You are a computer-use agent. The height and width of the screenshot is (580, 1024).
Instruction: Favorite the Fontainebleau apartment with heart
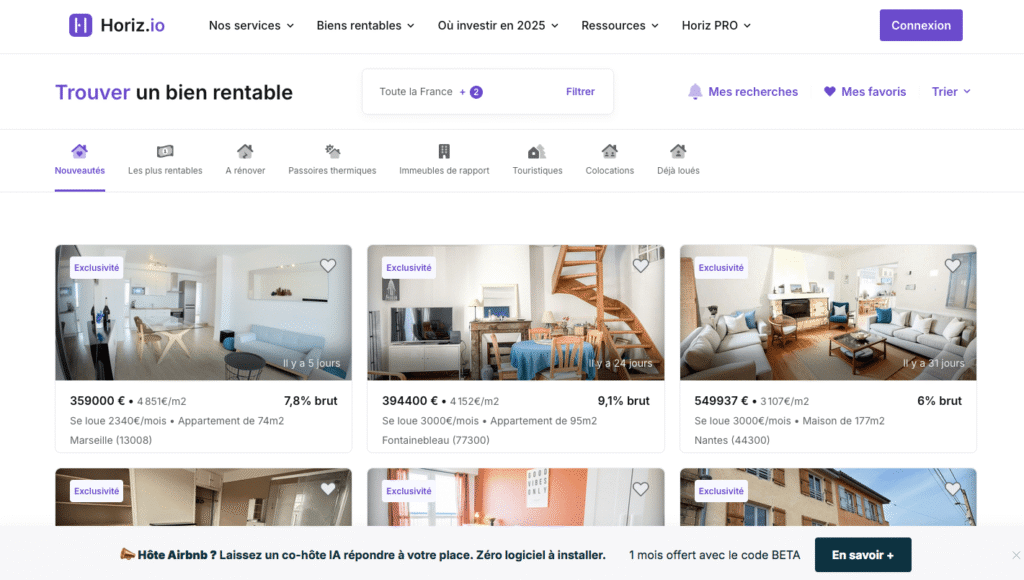click(x=641, y=266)
